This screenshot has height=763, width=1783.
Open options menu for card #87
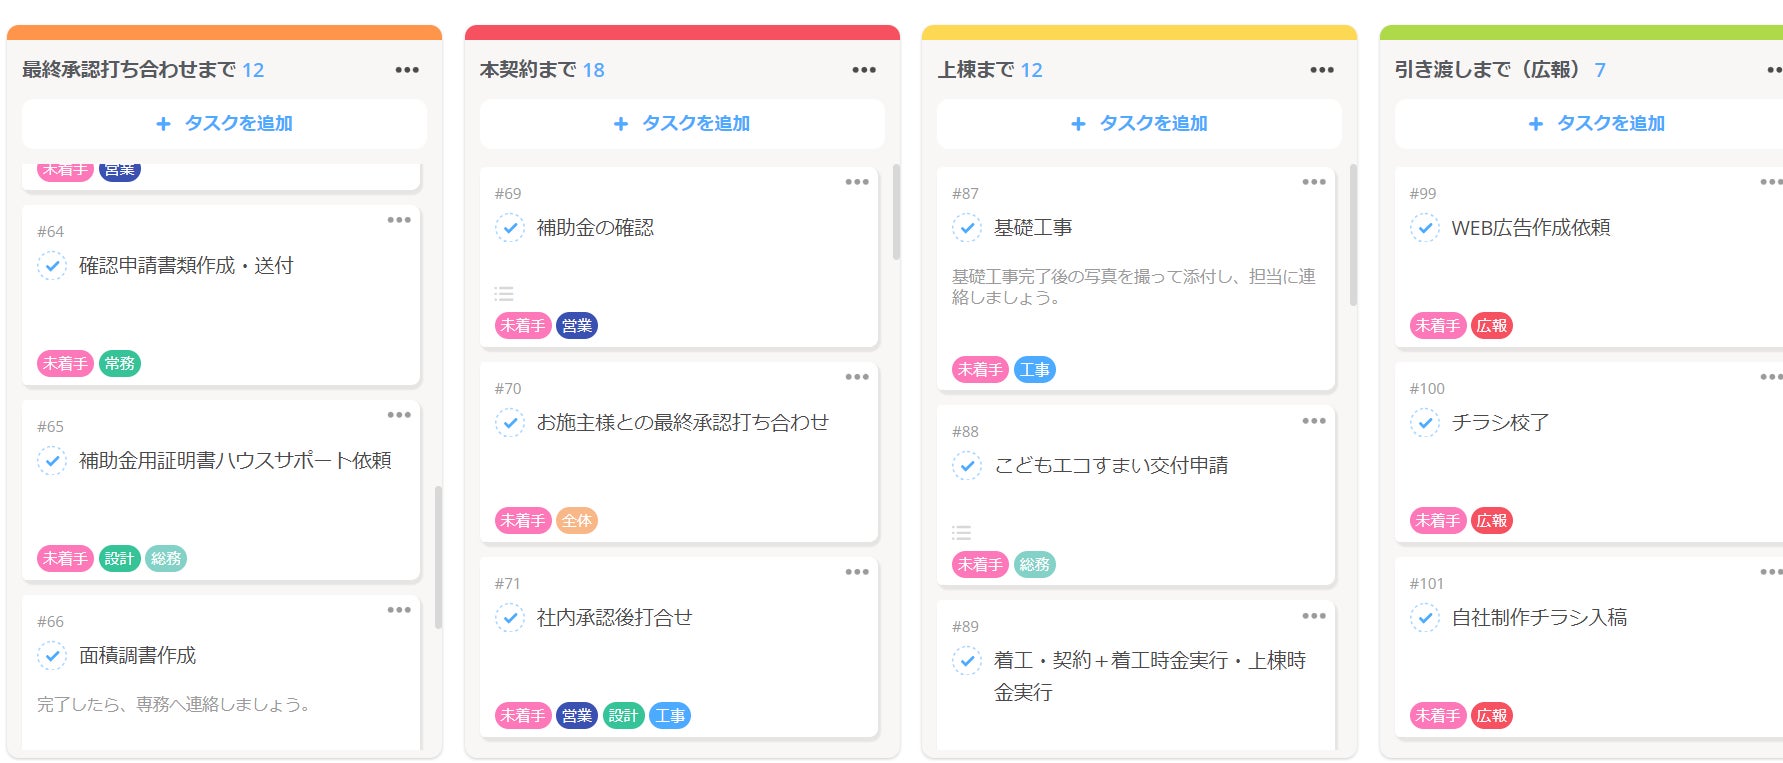click(x=1314, y=182)
